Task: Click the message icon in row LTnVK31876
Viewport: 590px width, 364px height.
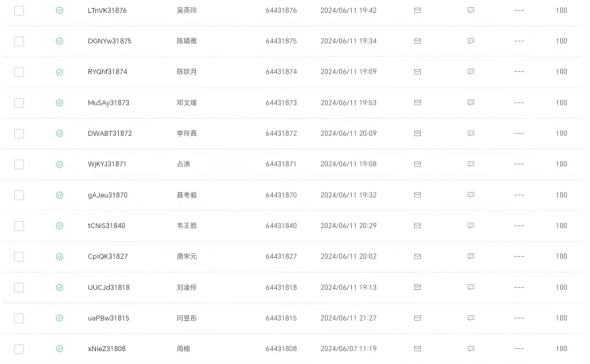Action: pyautogui.click(x=470, y=10)
